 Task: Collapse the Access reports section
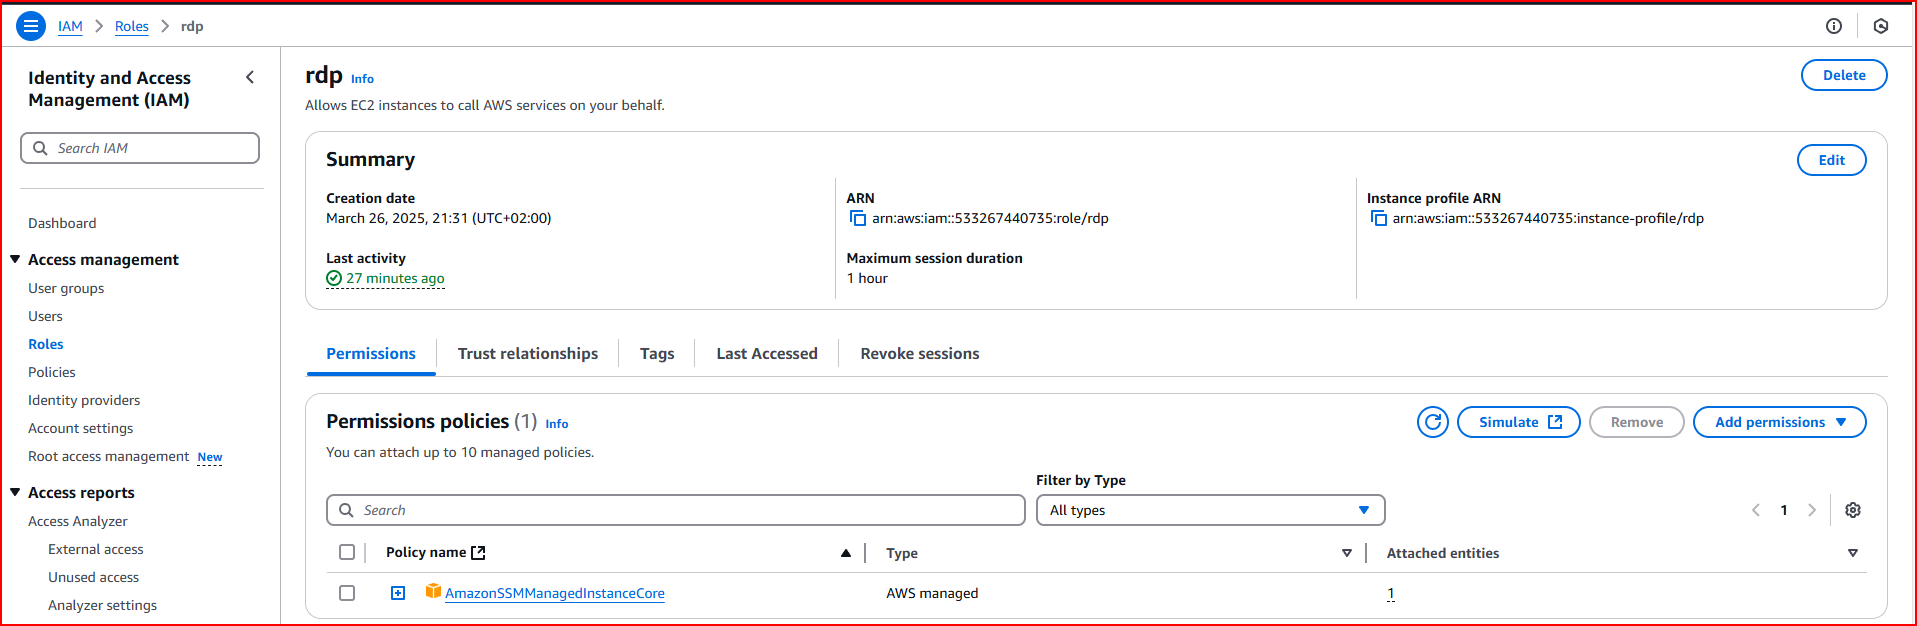pyautogui.click(x=15, y=492)
